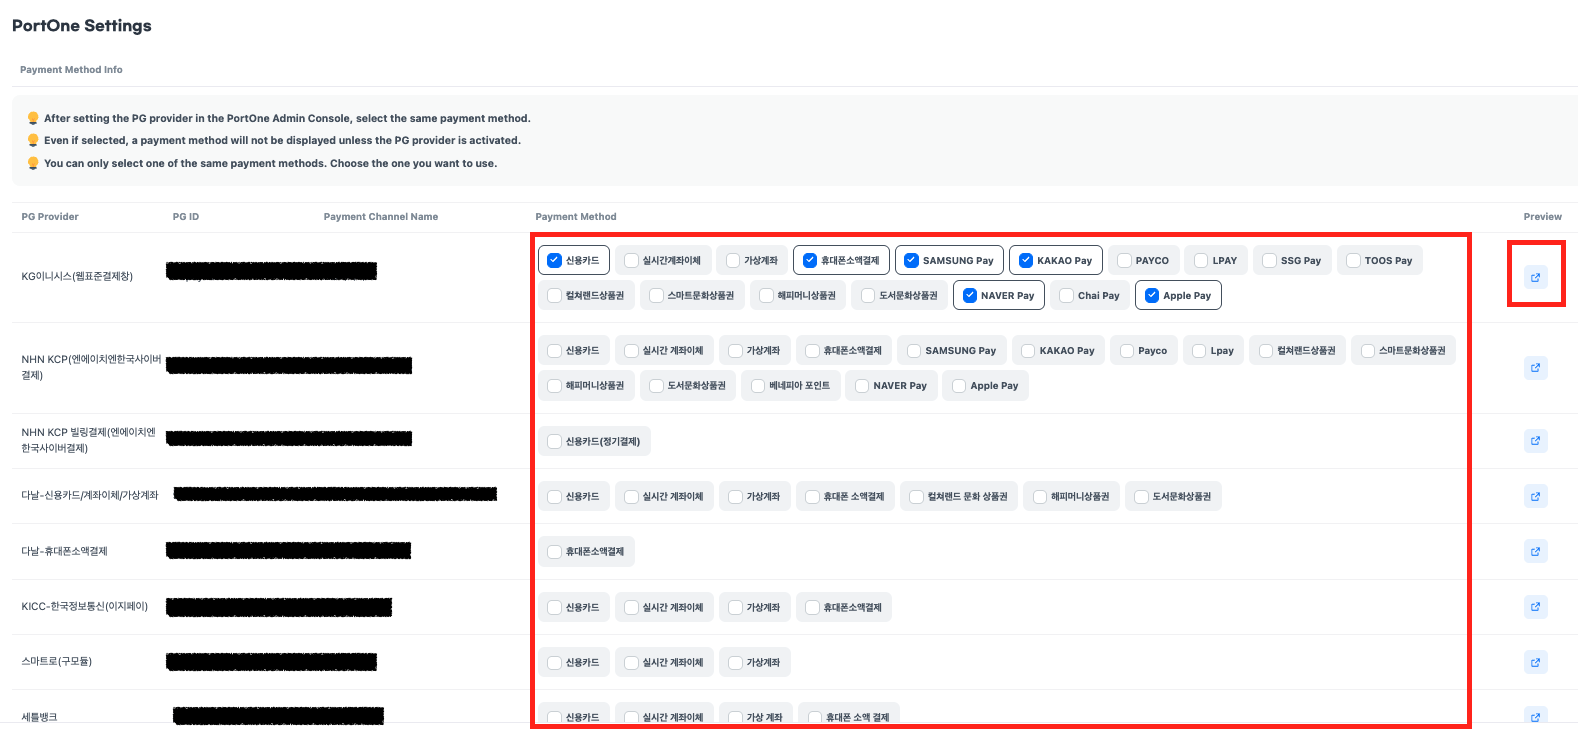Enable NAVER Pay for NHN KCP

[x=862, y=386]
